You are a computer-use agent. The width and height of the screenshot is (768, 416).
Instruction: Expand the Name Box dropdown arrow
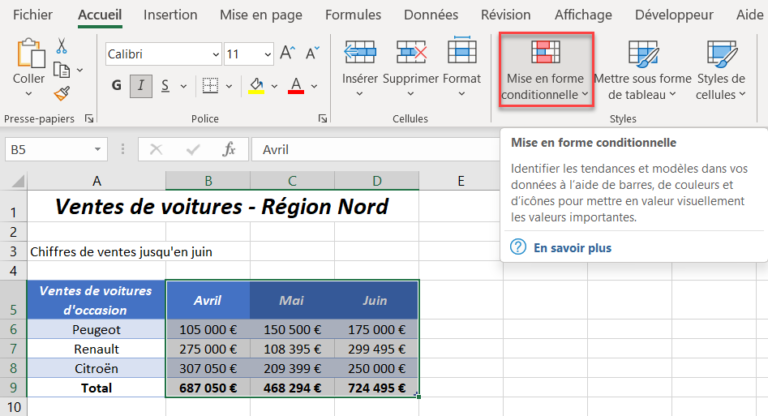[x=98, y=149]
